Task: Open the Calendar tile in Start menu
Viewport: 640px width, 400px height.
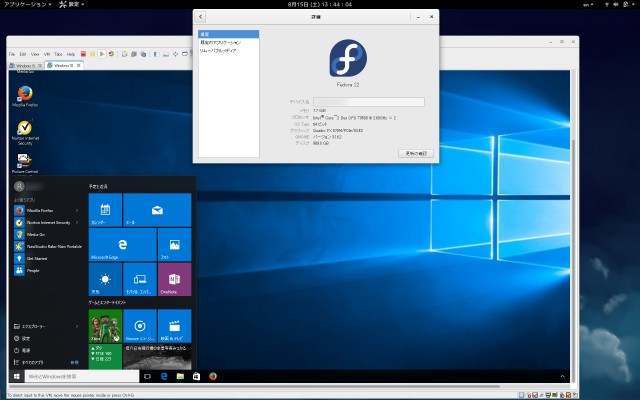Action: pos(105,210)
